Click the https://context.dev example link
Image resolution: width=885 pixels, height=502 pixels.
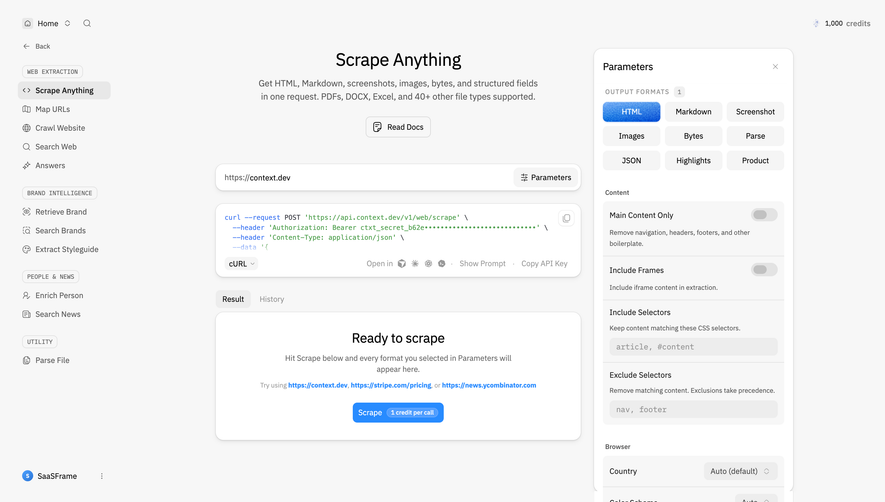[318, 385]
